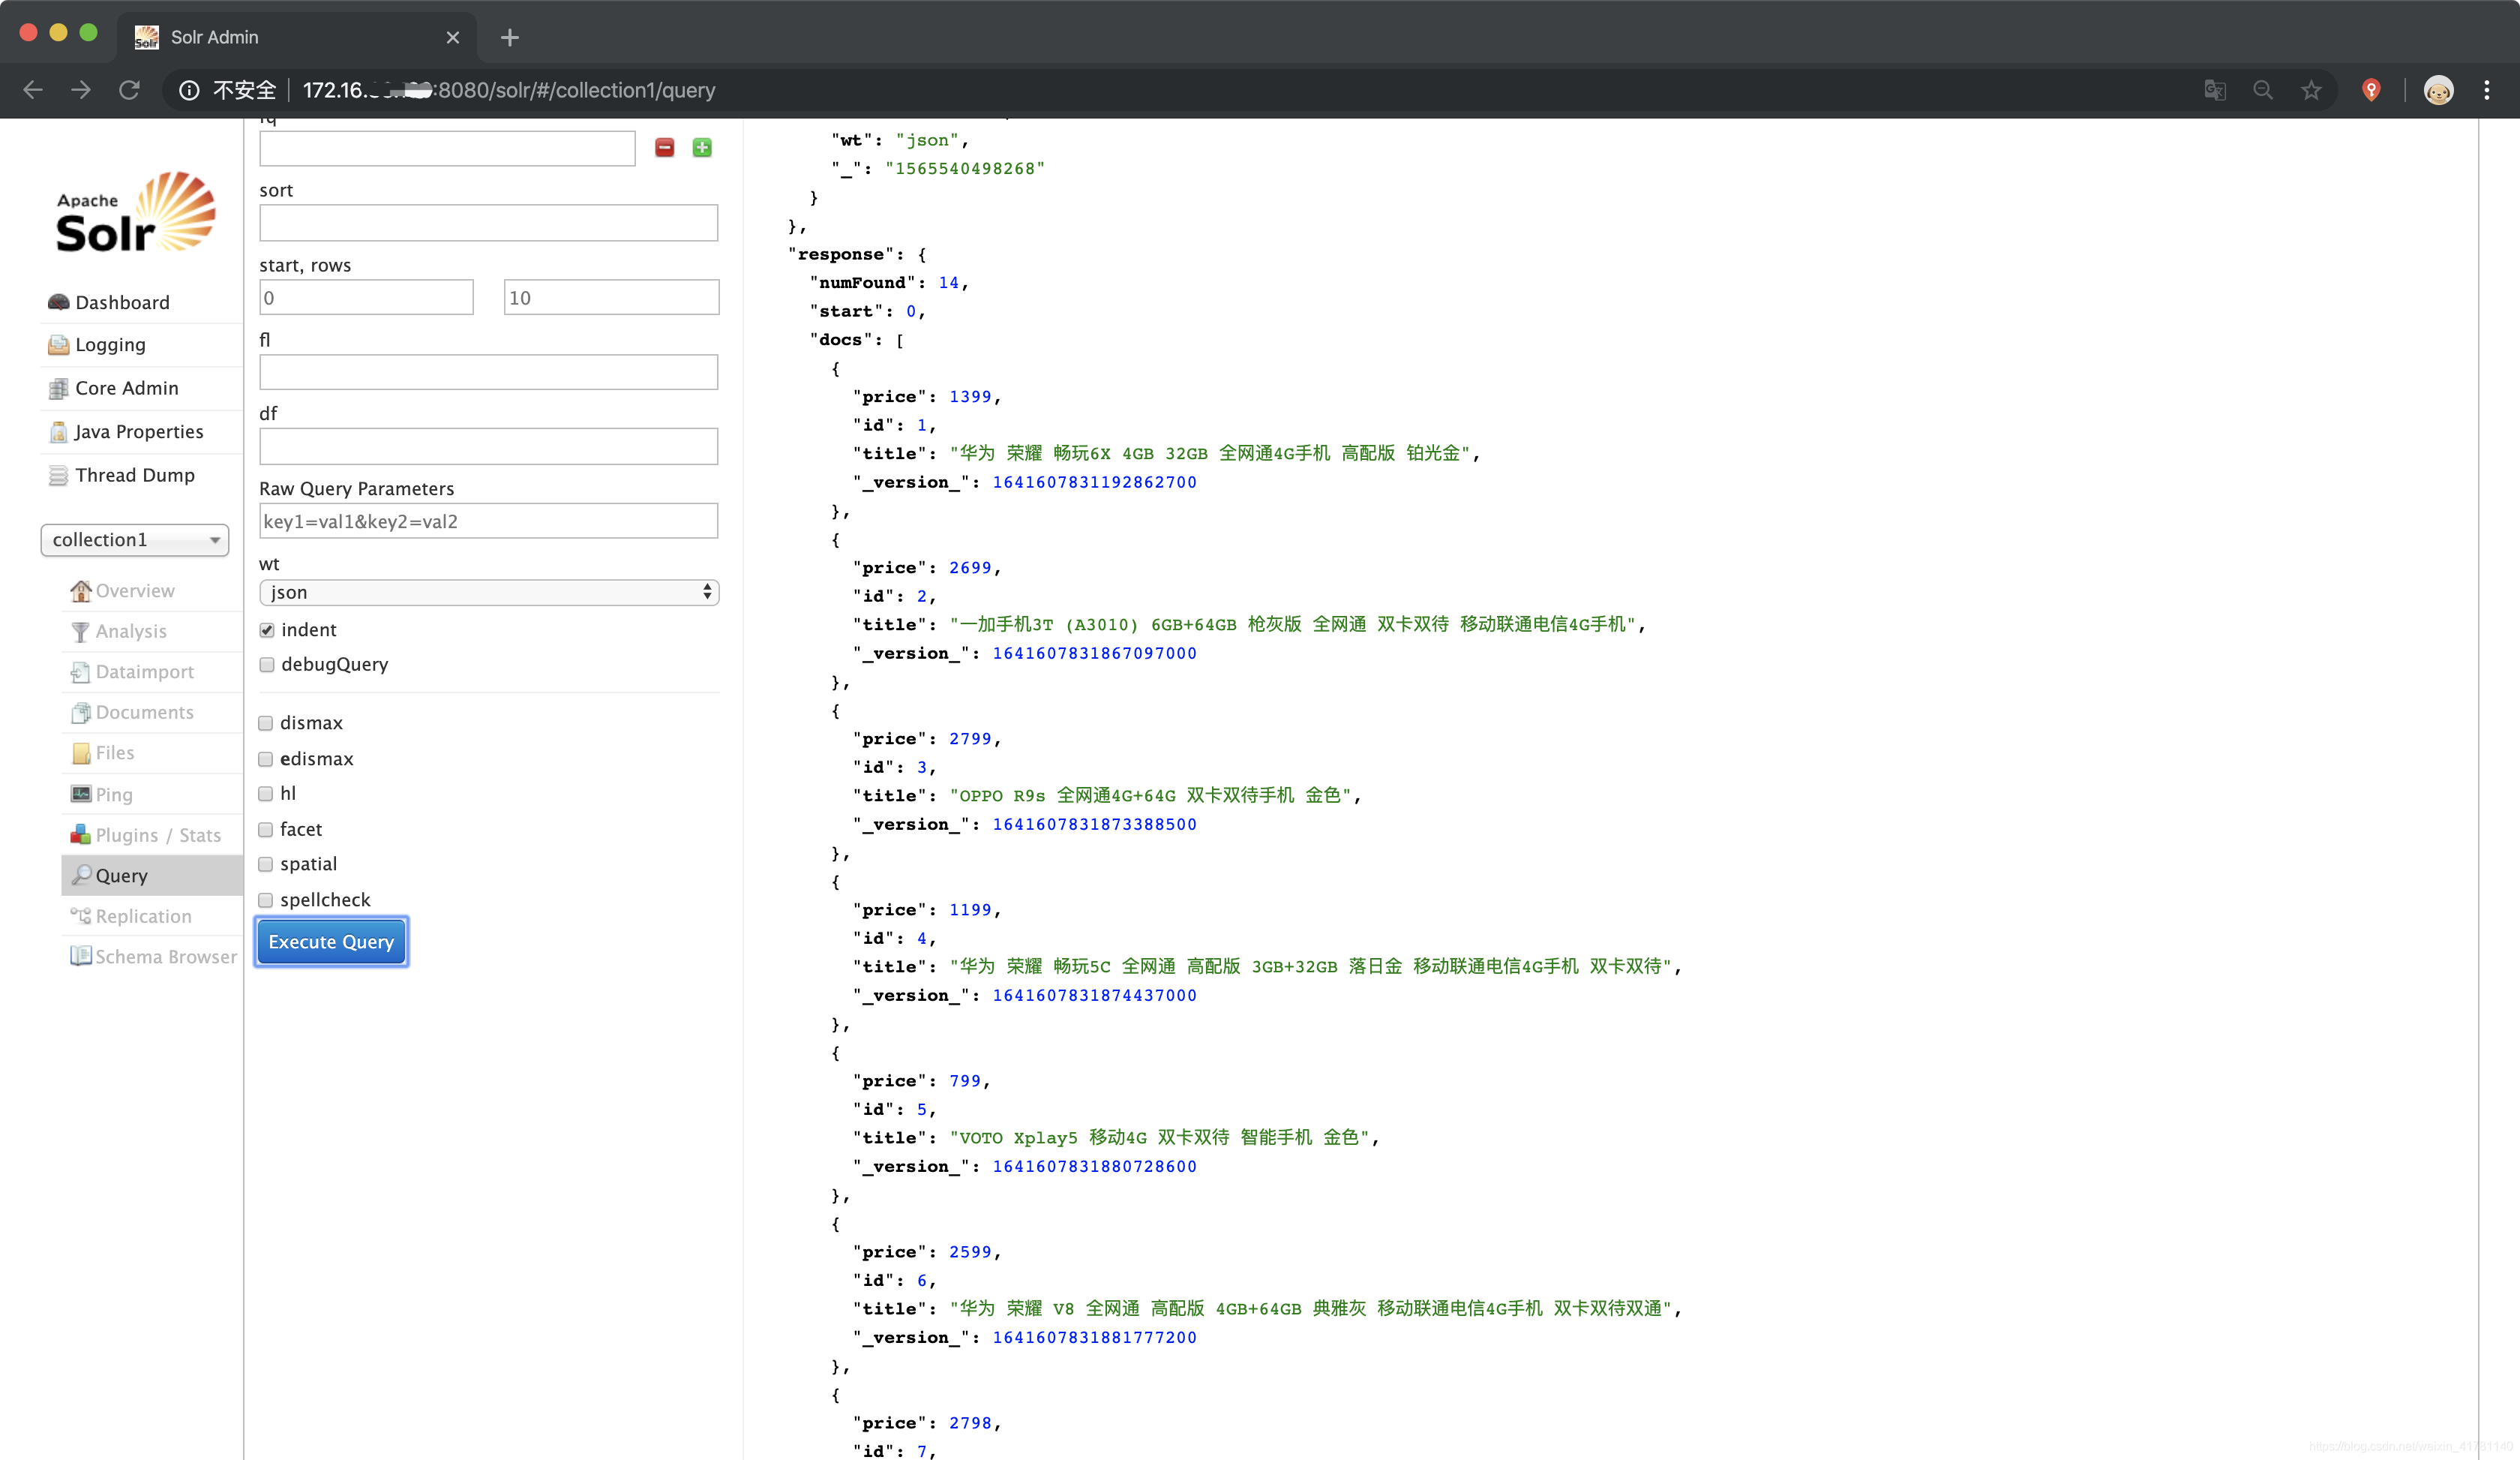Click the fq filter query input field
The height and width of the screenshot is (1460, 2520).
click(x=447, y=148)
